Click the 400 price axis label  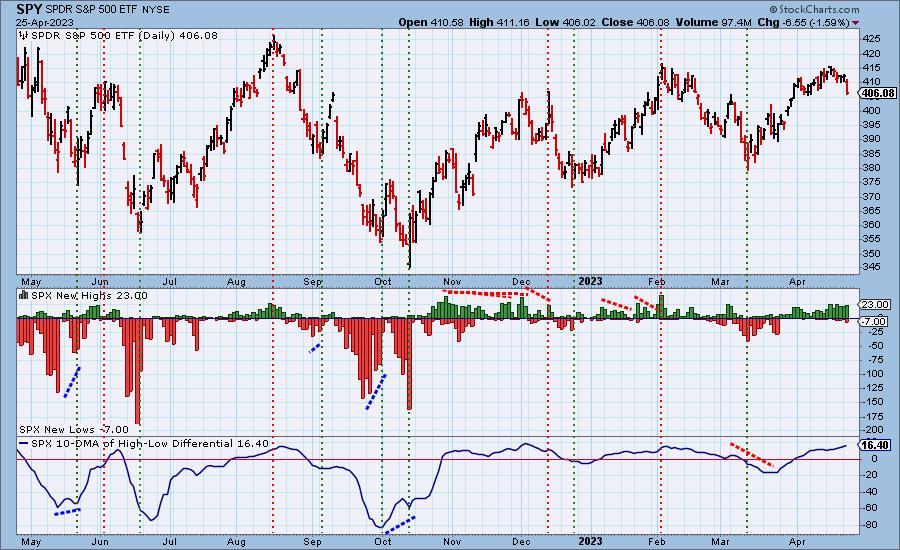tap(872, 110)
